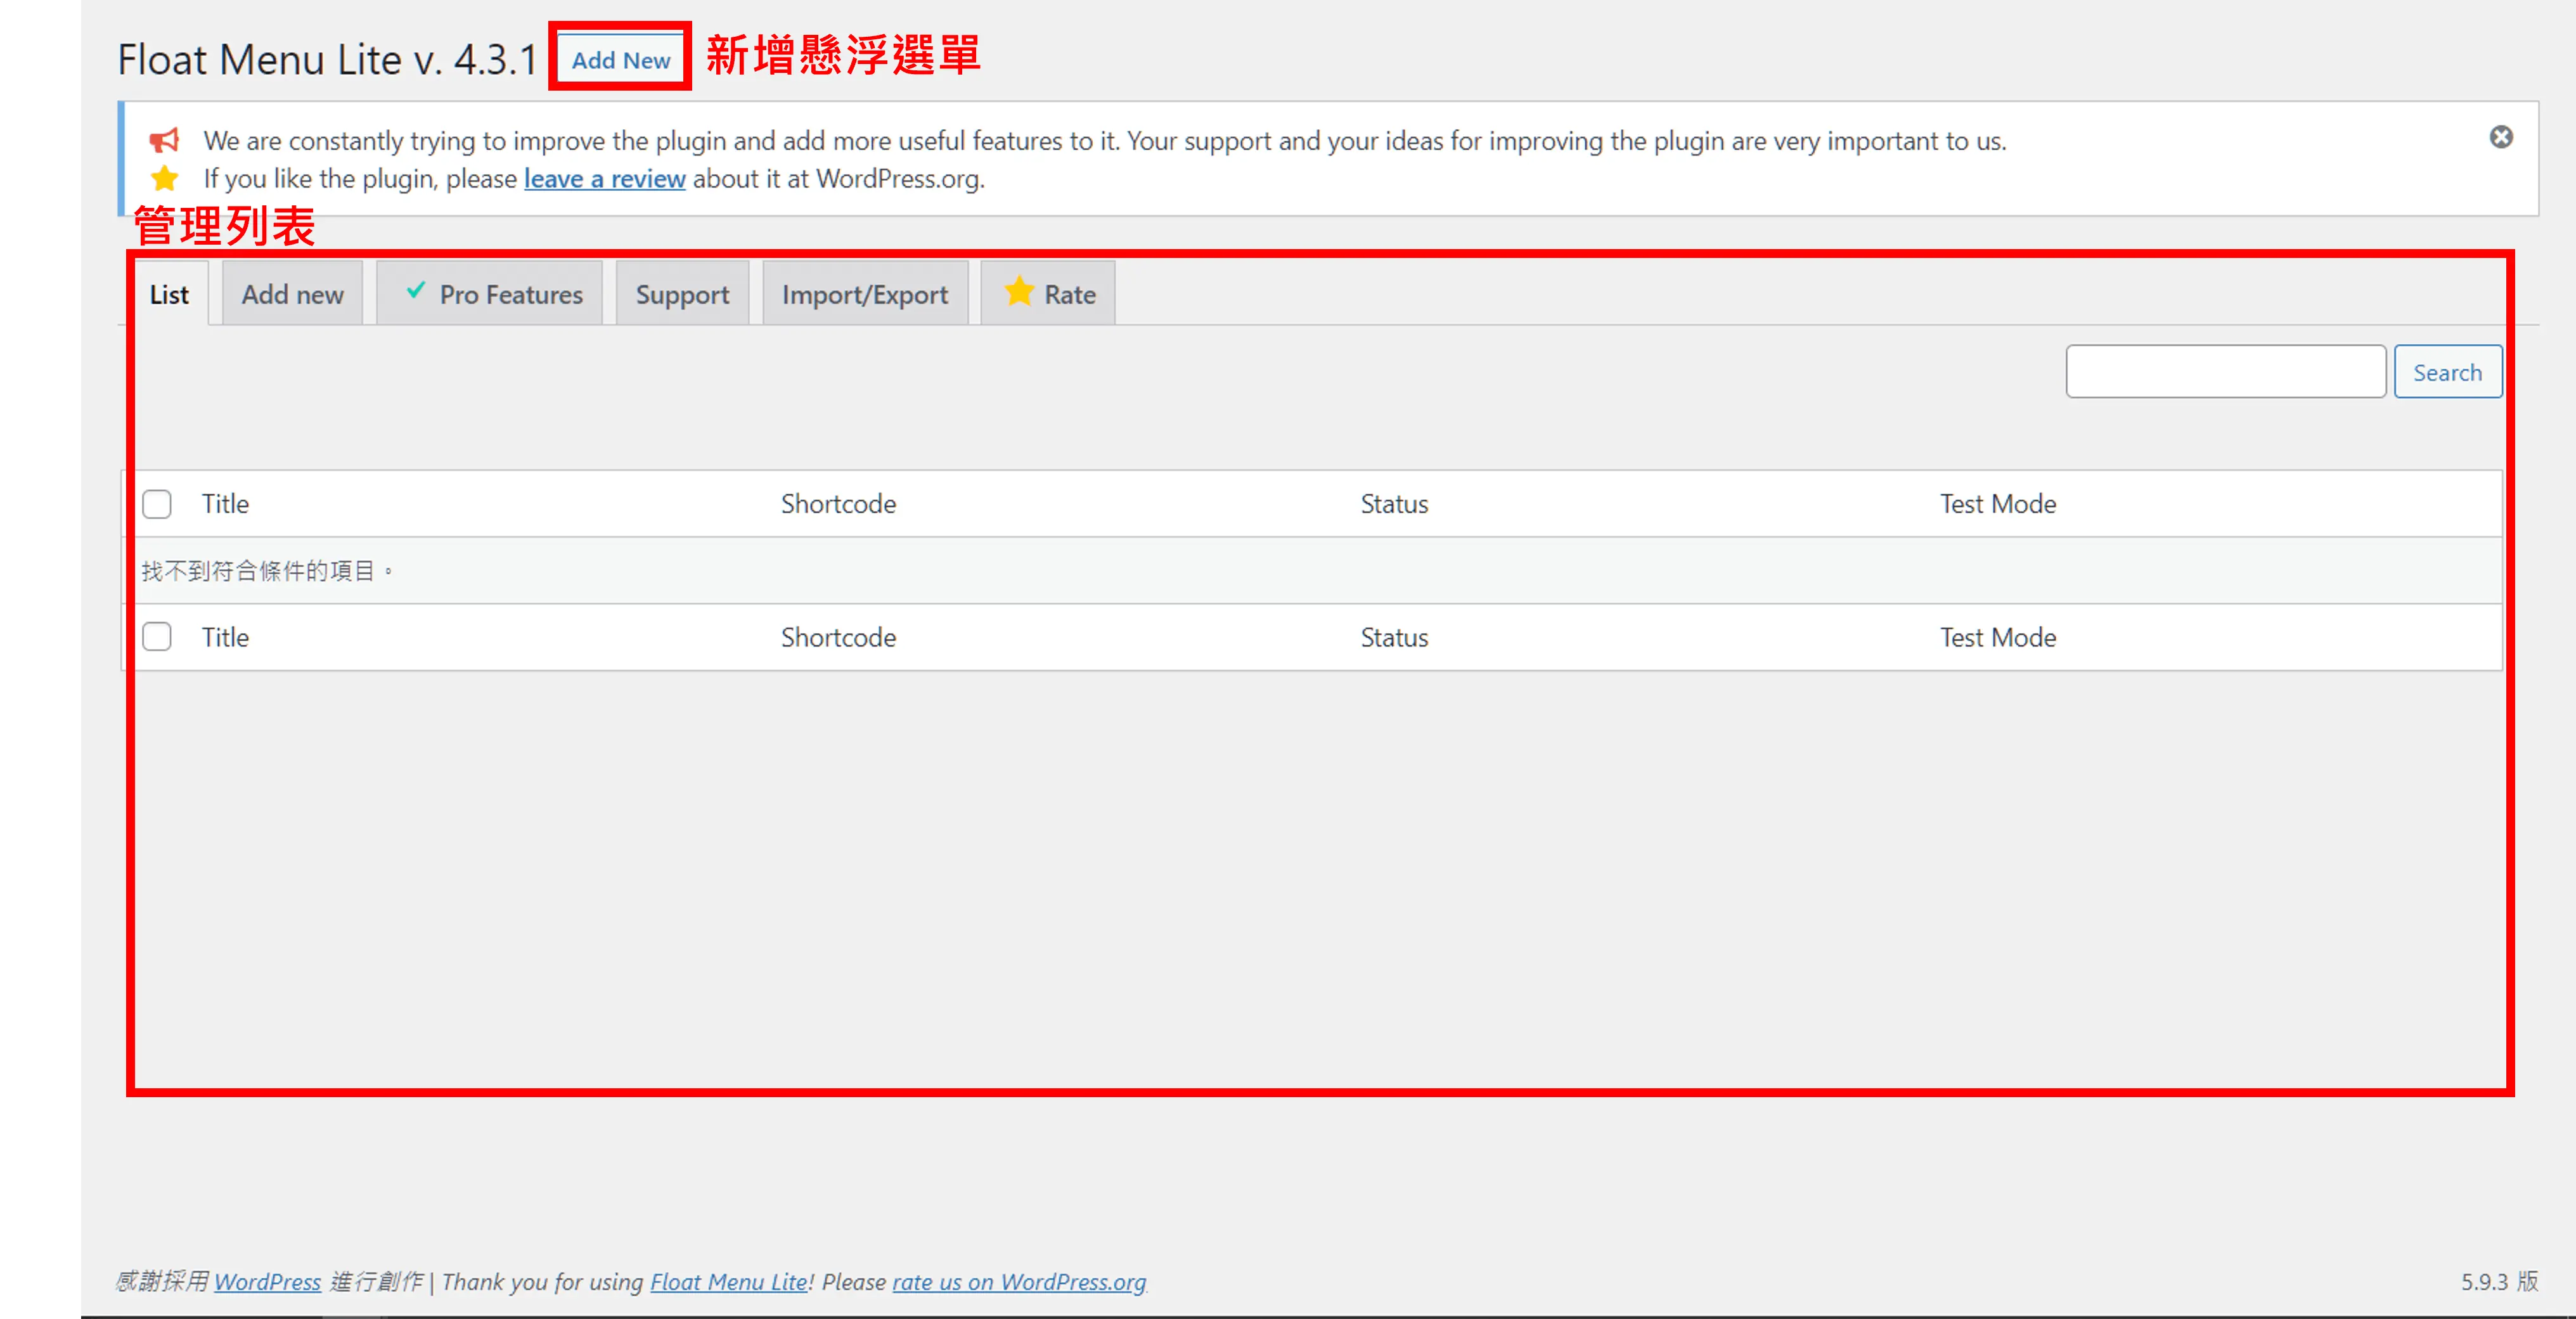This screenshot has height=1319, width=2576.
Task: Switch to the List tab
Action: (x=169, y=294)
